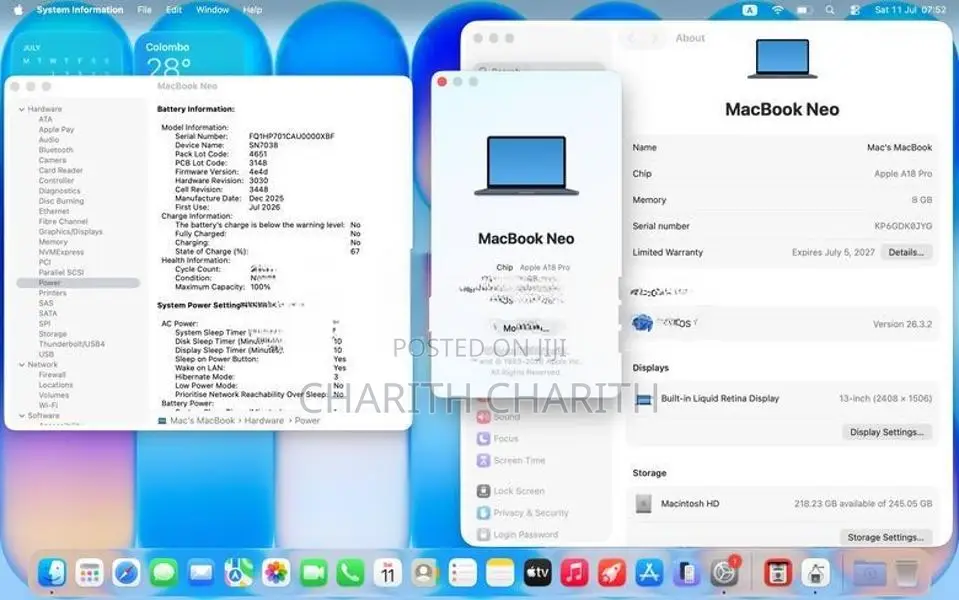Click the input source A icon in menu bar
Image resolution: width=959 pixels, height=600 pixels.
point(750,10)
